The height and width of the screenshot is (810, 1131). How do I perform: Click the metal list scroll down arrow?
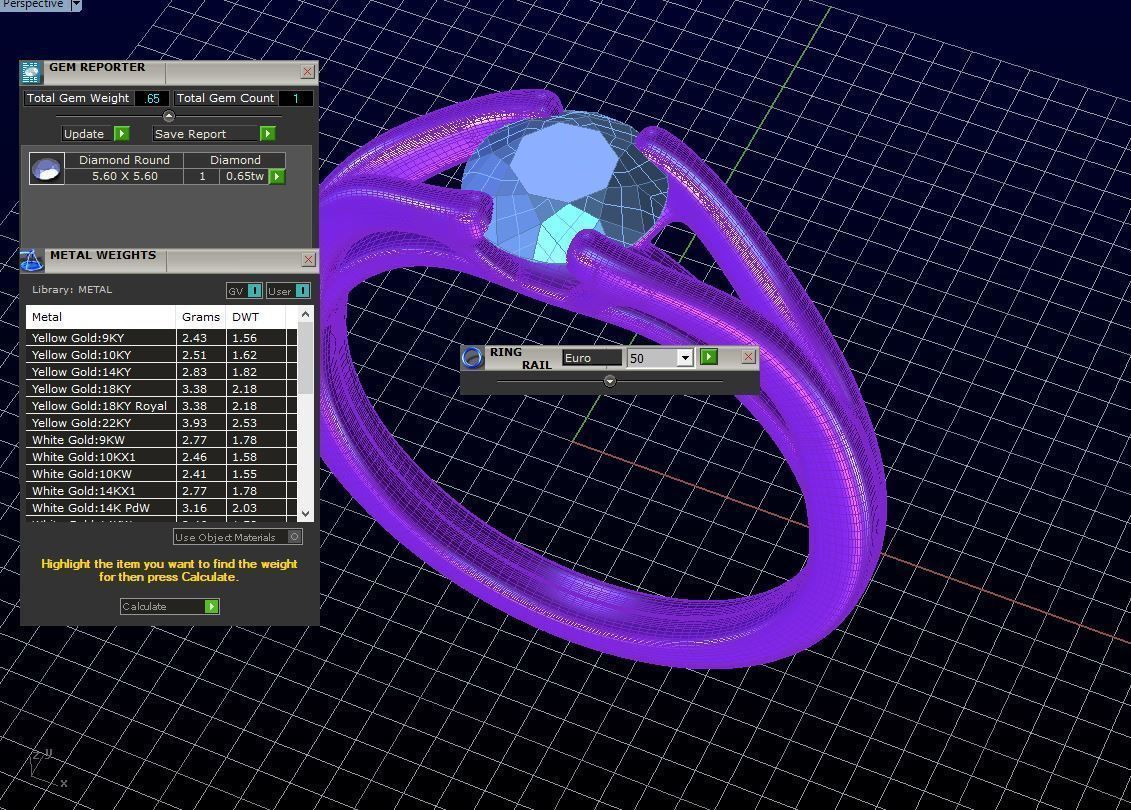[x=305, y=514]
